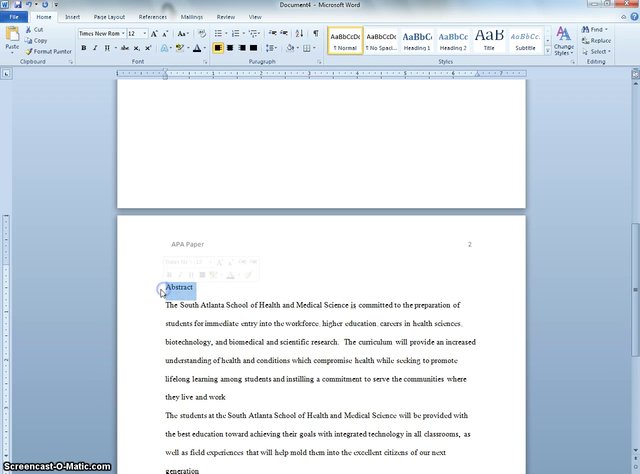
Task: Toggle Align Text Left button
Action: [218, 48]
